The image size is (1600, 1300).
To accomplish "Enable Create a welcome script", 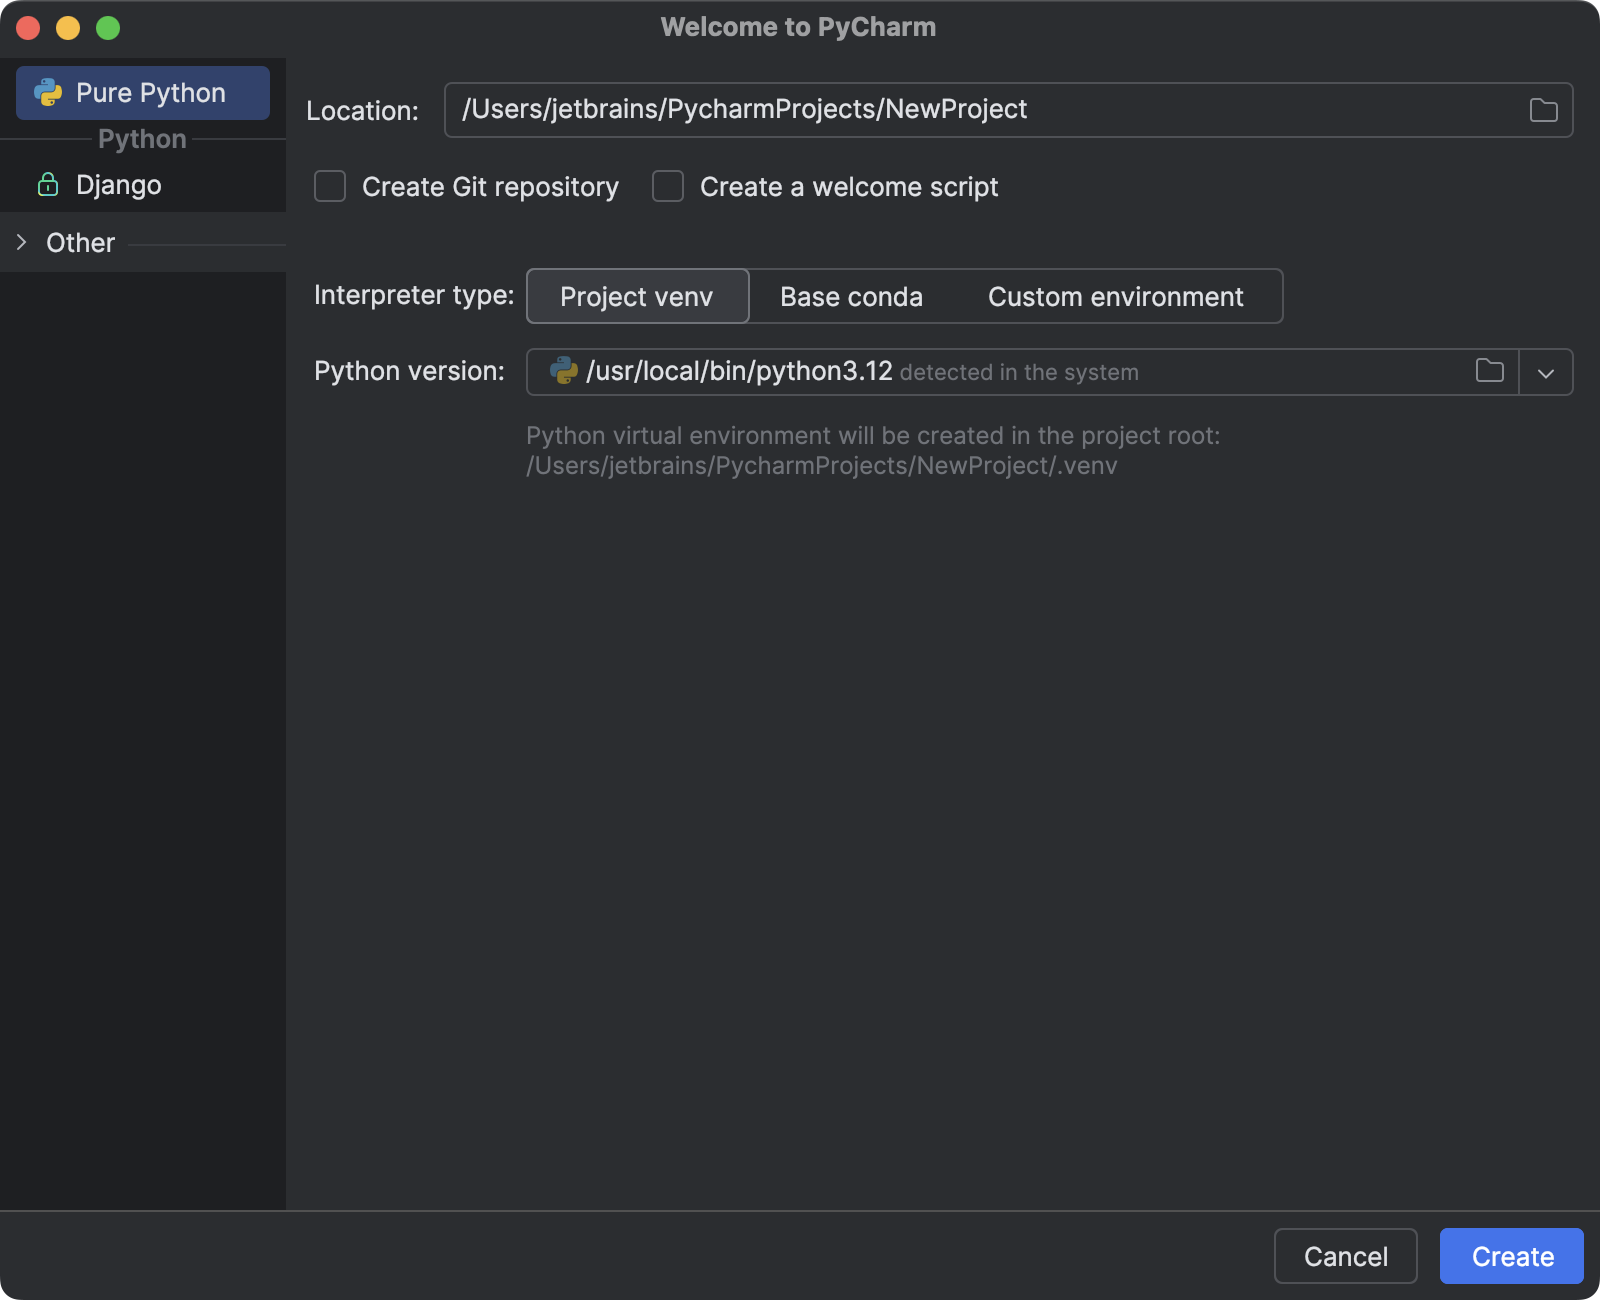I will pyautogui.click(x=667, y=186).
